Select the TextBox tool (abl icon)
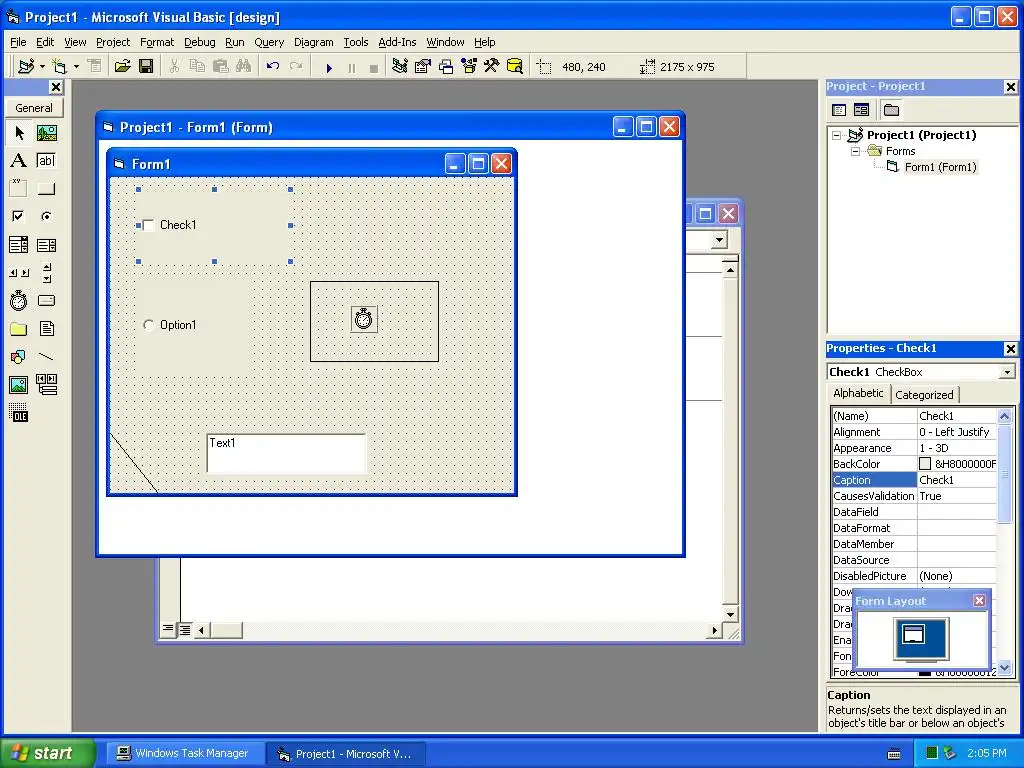Screen dimensions: 1024x768 click(x=46, y=161)
